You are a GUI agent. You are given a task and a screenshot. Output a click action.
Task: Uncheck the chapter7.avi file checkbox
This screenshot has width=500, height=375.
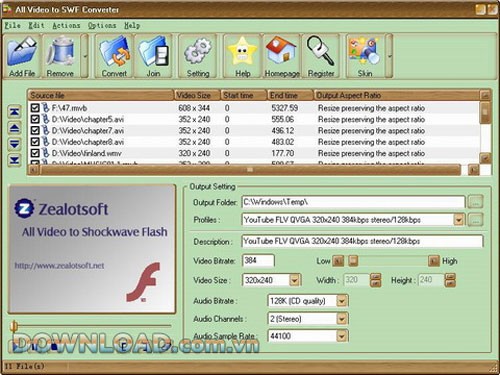[35, 130]
